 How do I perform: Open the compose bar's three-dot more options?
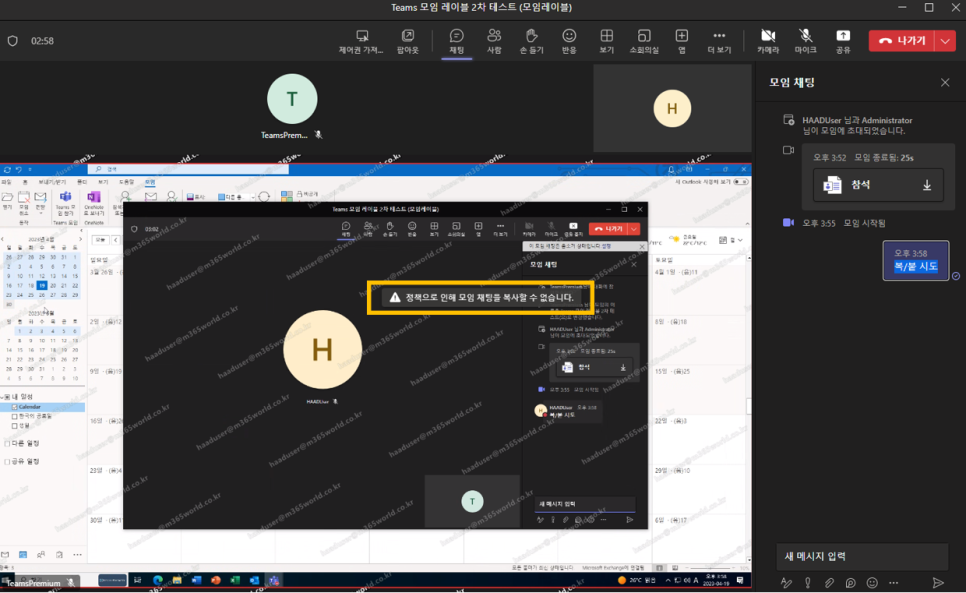(x=893, y=583)
